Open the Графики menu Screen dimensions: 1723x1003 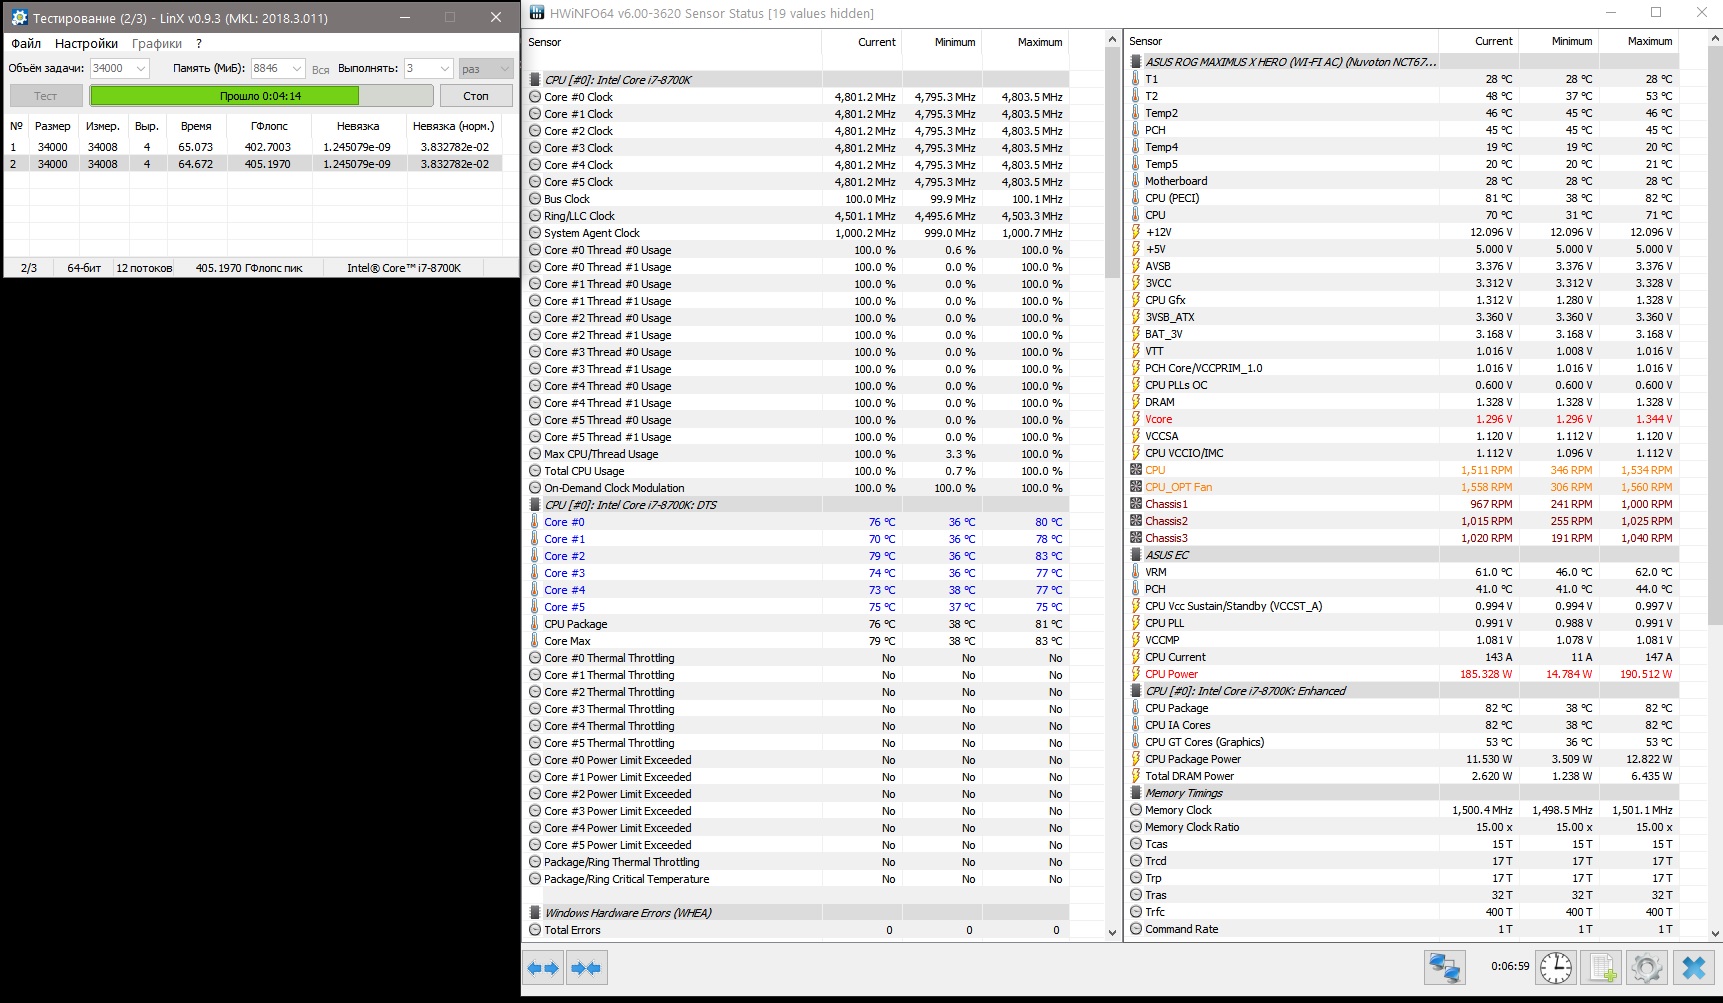coord(157,43)
